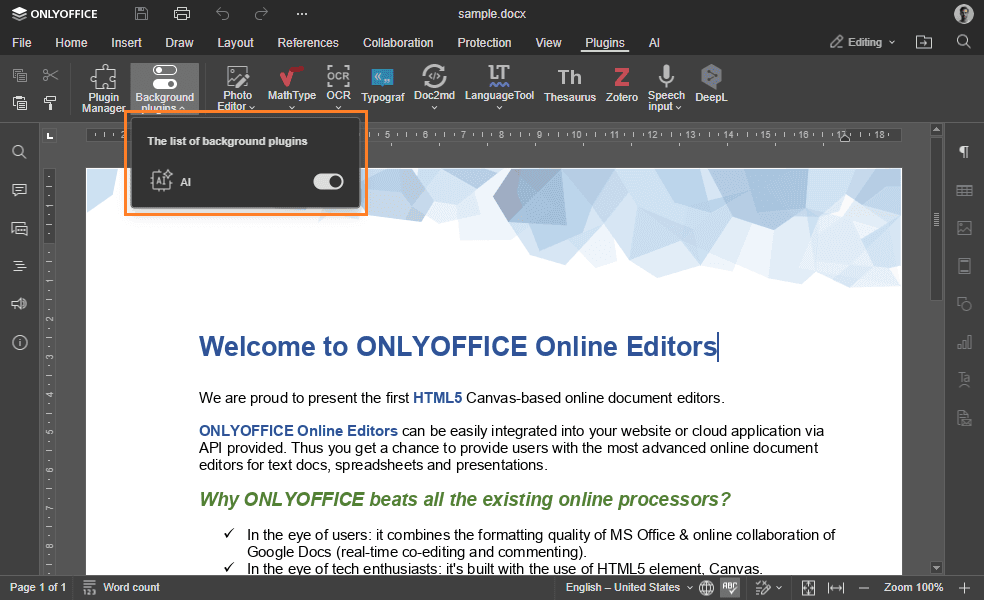This screenshot has width=984, height=600.
Task: Click the user avatar
Action: point(963,14)
